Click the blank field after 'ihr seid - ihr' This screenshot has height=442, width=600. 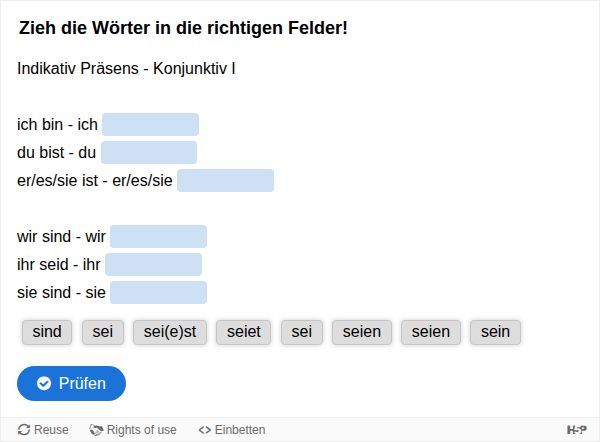153,264
